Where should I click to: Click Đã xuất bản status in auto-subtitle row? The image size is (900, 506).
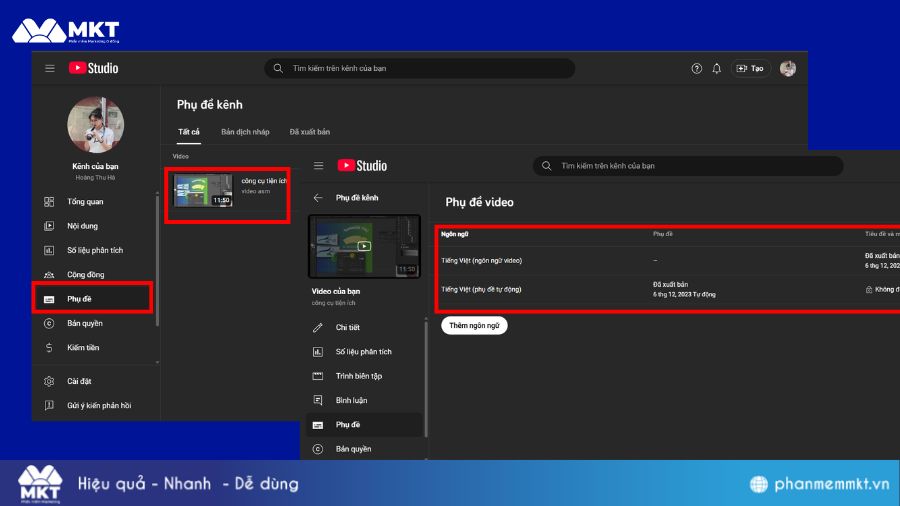click(x=670, y=285)
